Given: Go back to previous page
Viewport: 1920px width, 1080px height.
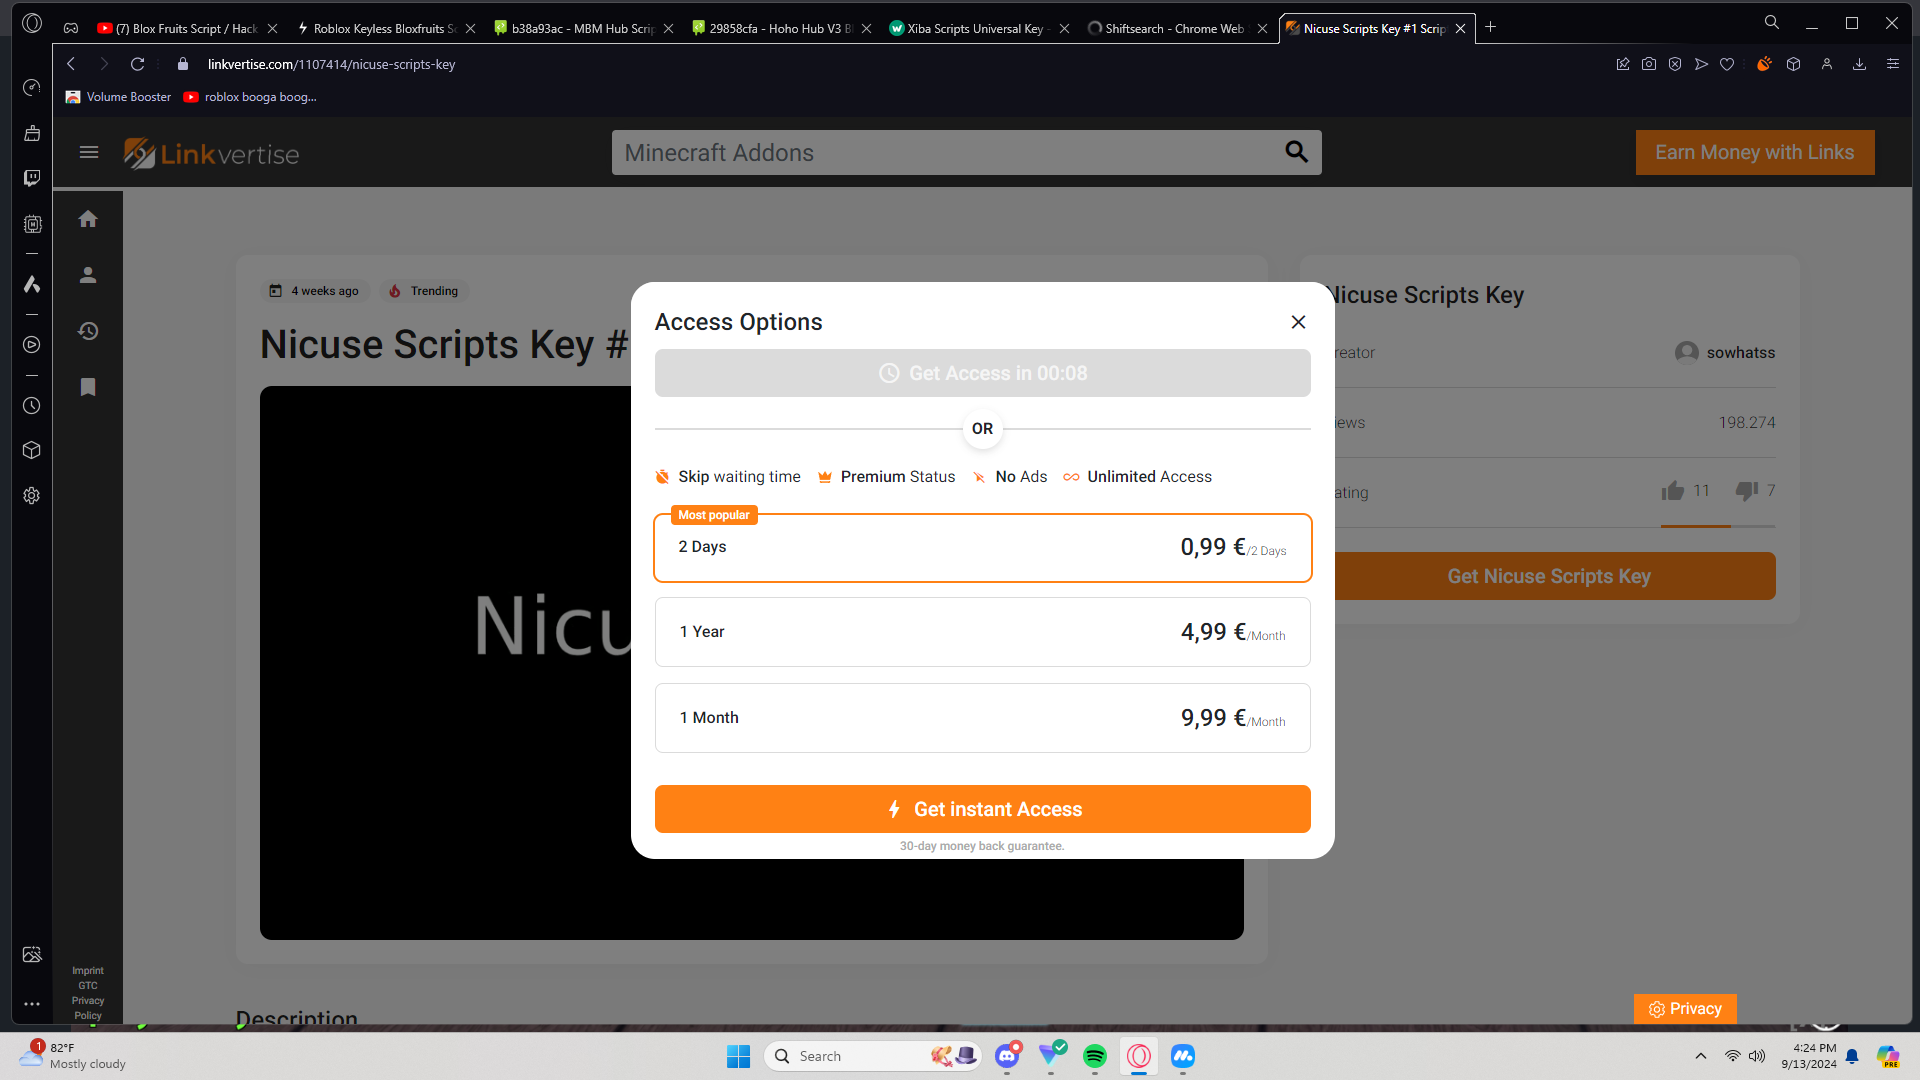Looking at the screenshot, I should pos(71,64).
